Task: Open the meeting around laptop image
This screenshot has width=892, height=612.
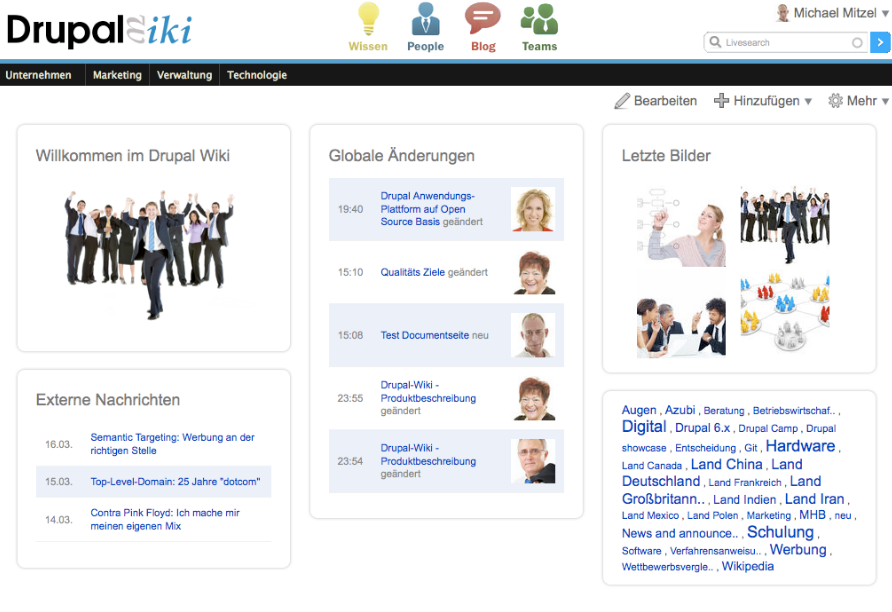Action: (682, 326)
